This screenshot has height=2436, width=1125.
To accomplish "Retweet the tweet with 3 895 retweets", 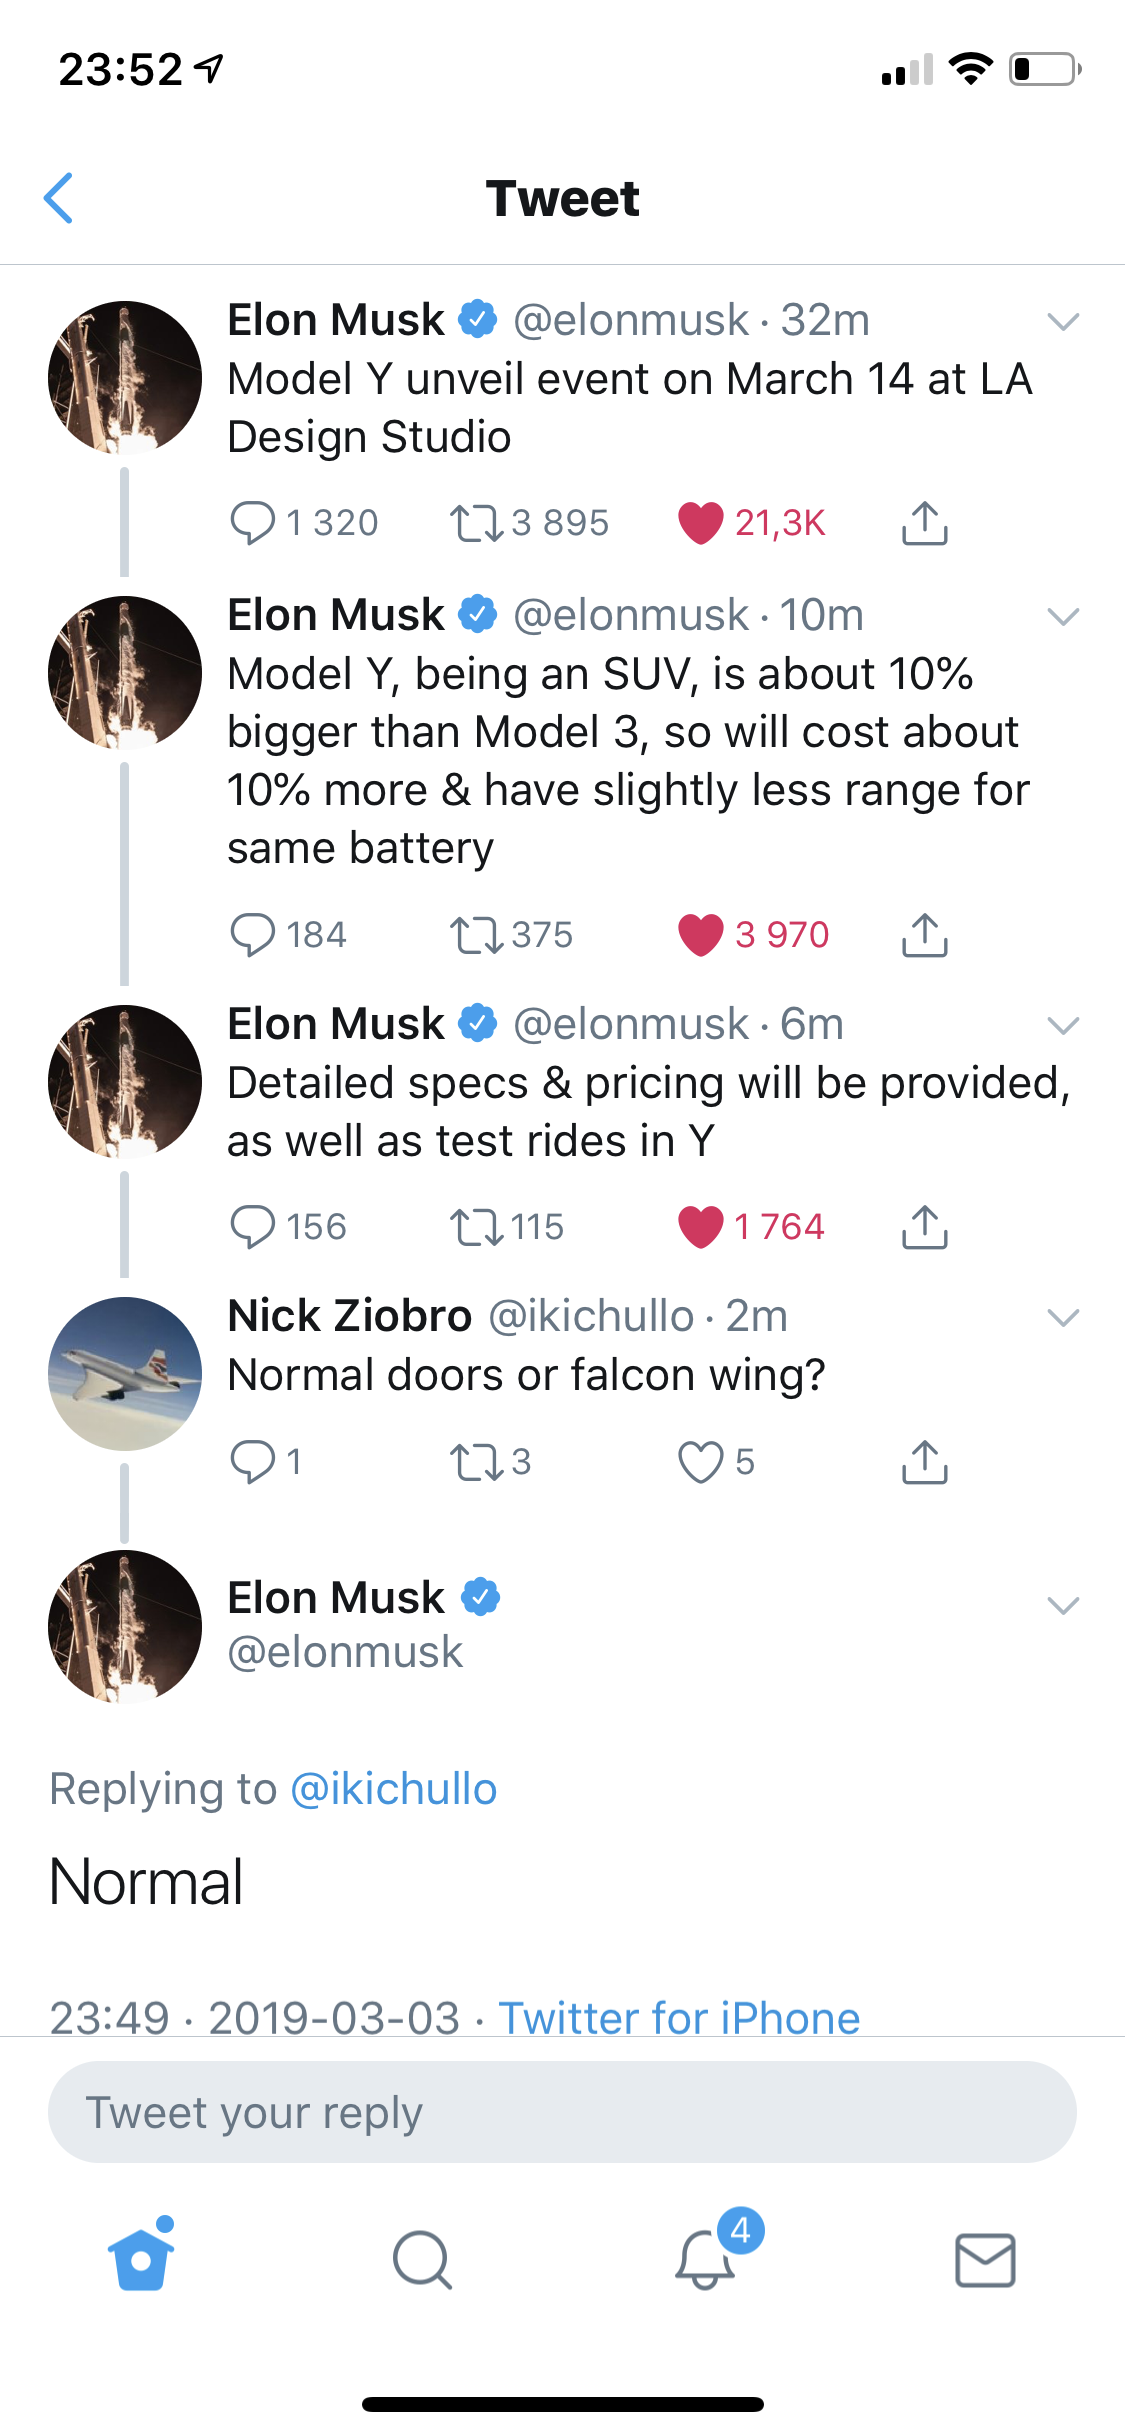I will pos(477,523).
